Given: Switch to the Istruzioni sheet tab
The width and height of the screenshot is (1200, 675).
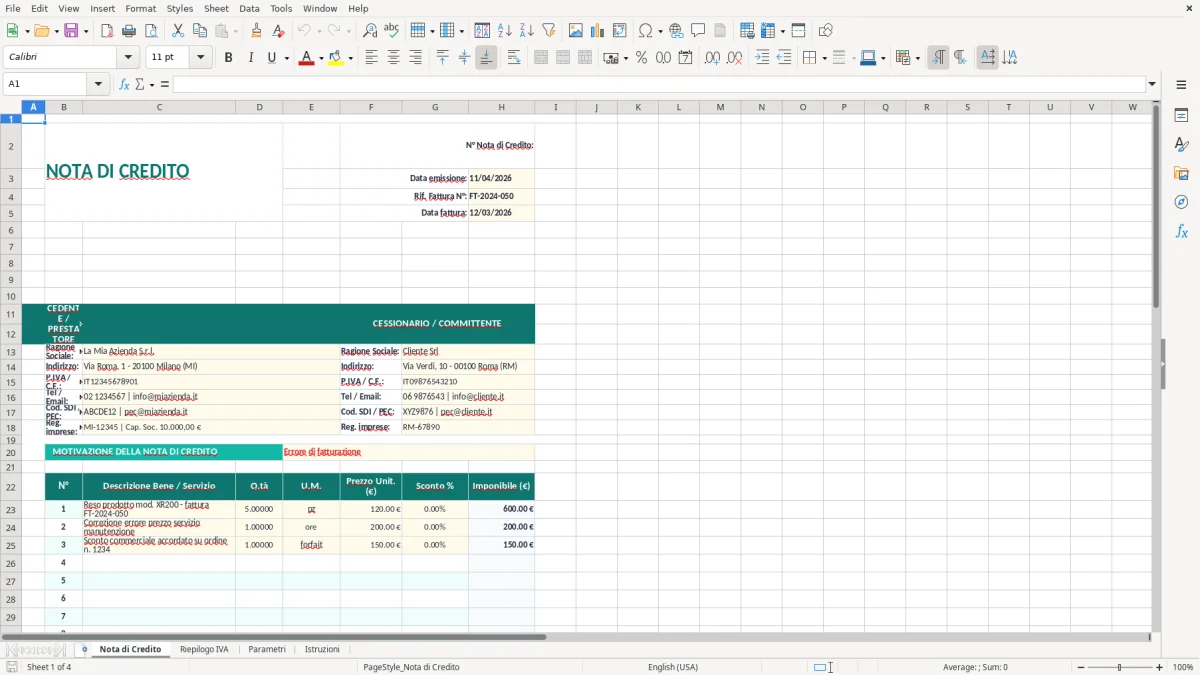Looking at the screenshot, I should pyautogui.click(x=322, y=649).
